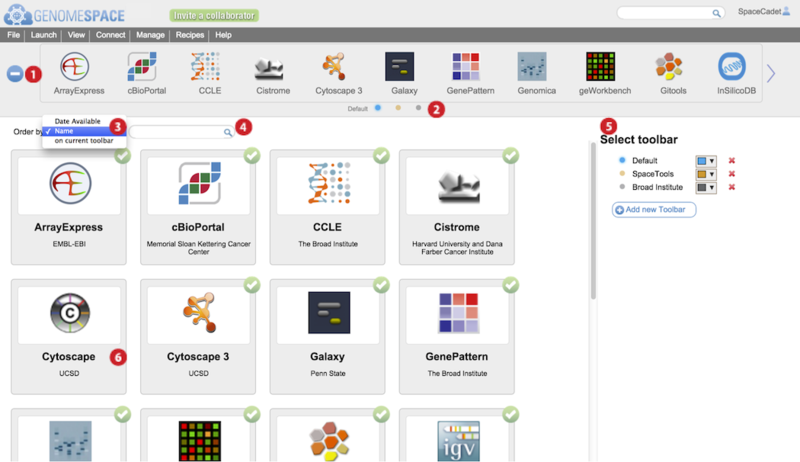Screen dimensions: 800x462
Task: Toggle the checkmark on cBioPortal card
Action: [x=252, y=156]
